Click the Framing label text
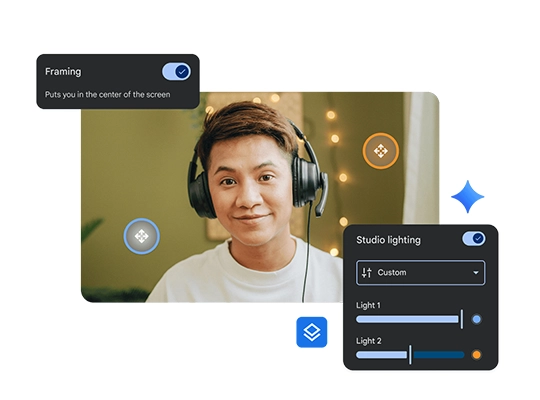The height and width of the screenshot is (400, 540). pos(63,72)
